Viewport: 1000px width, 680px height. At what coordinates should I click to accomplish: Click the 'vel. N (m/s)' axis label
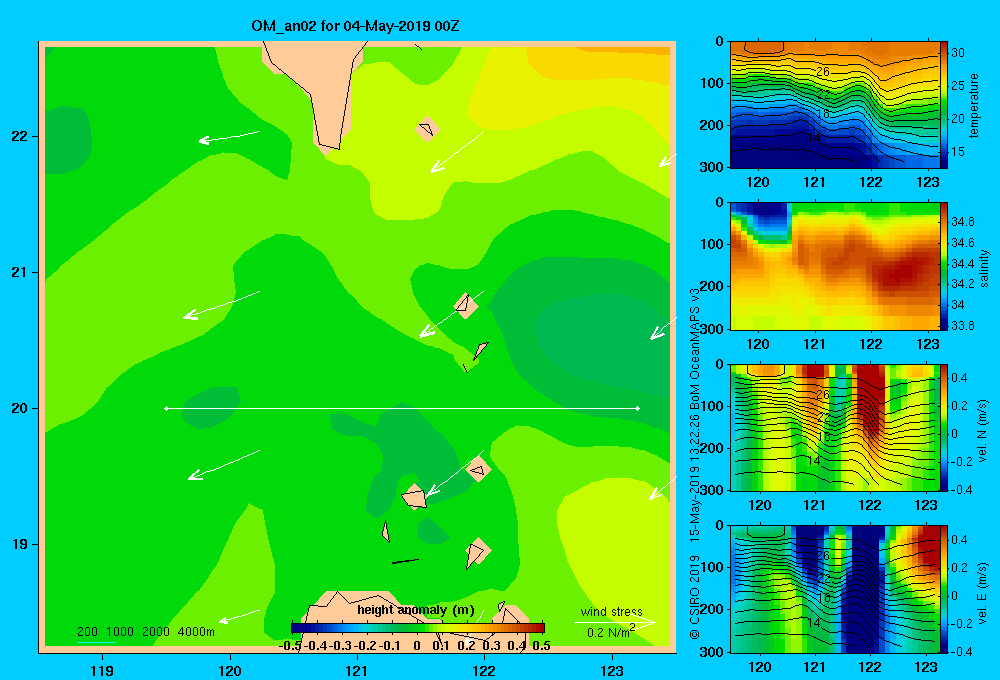(983, 431)
